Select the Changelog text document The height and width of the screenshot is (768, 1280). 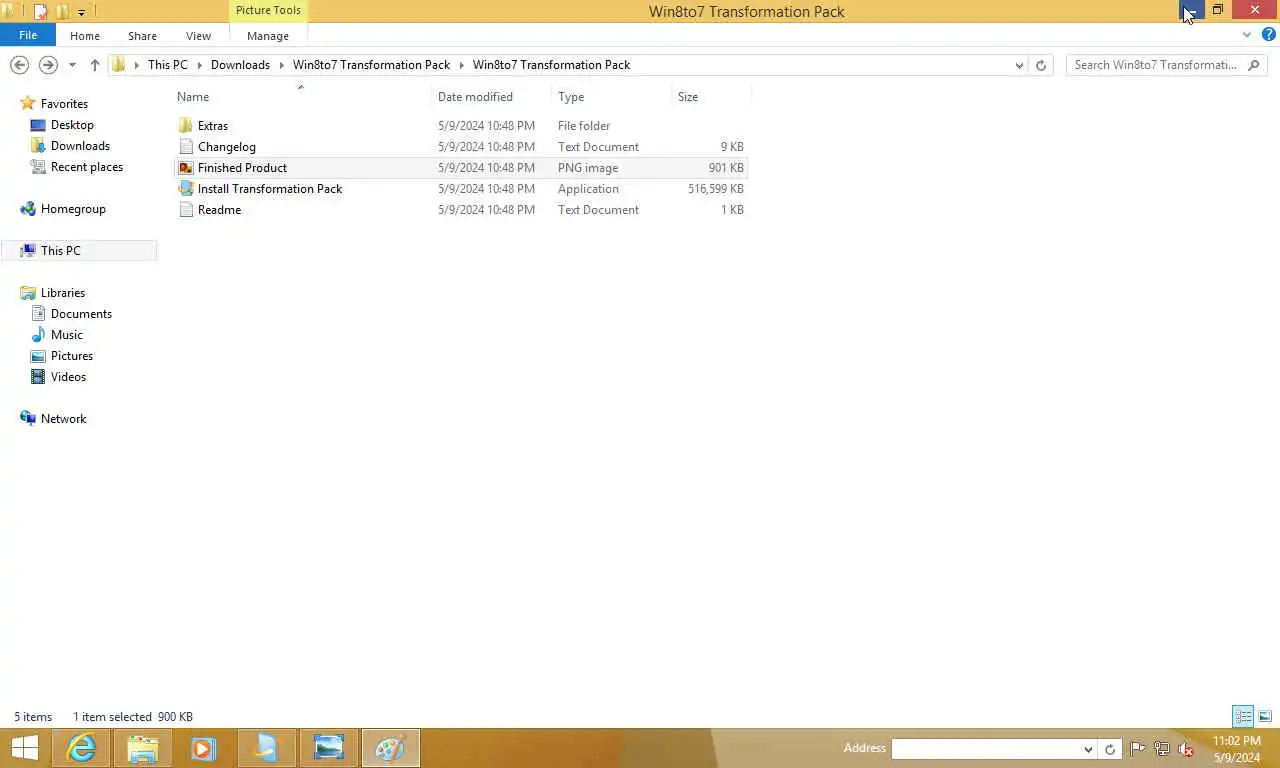tap(227, 147)
